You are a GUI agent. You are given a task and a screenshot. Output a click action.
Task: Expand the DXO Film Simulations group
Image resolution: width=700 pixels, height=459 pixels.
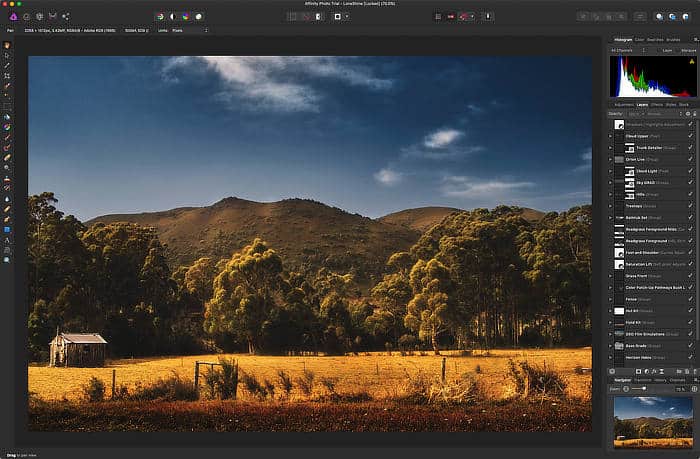tap(611, 334)
